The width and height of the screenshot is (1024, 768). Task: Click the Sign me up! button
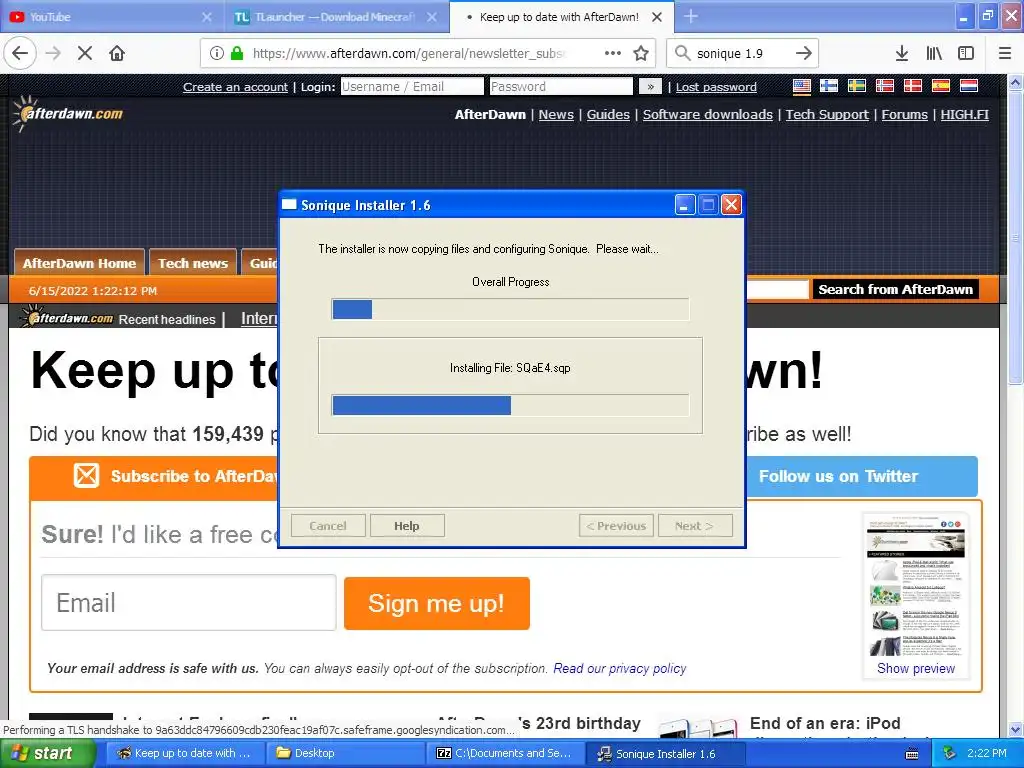click(437, 603)
